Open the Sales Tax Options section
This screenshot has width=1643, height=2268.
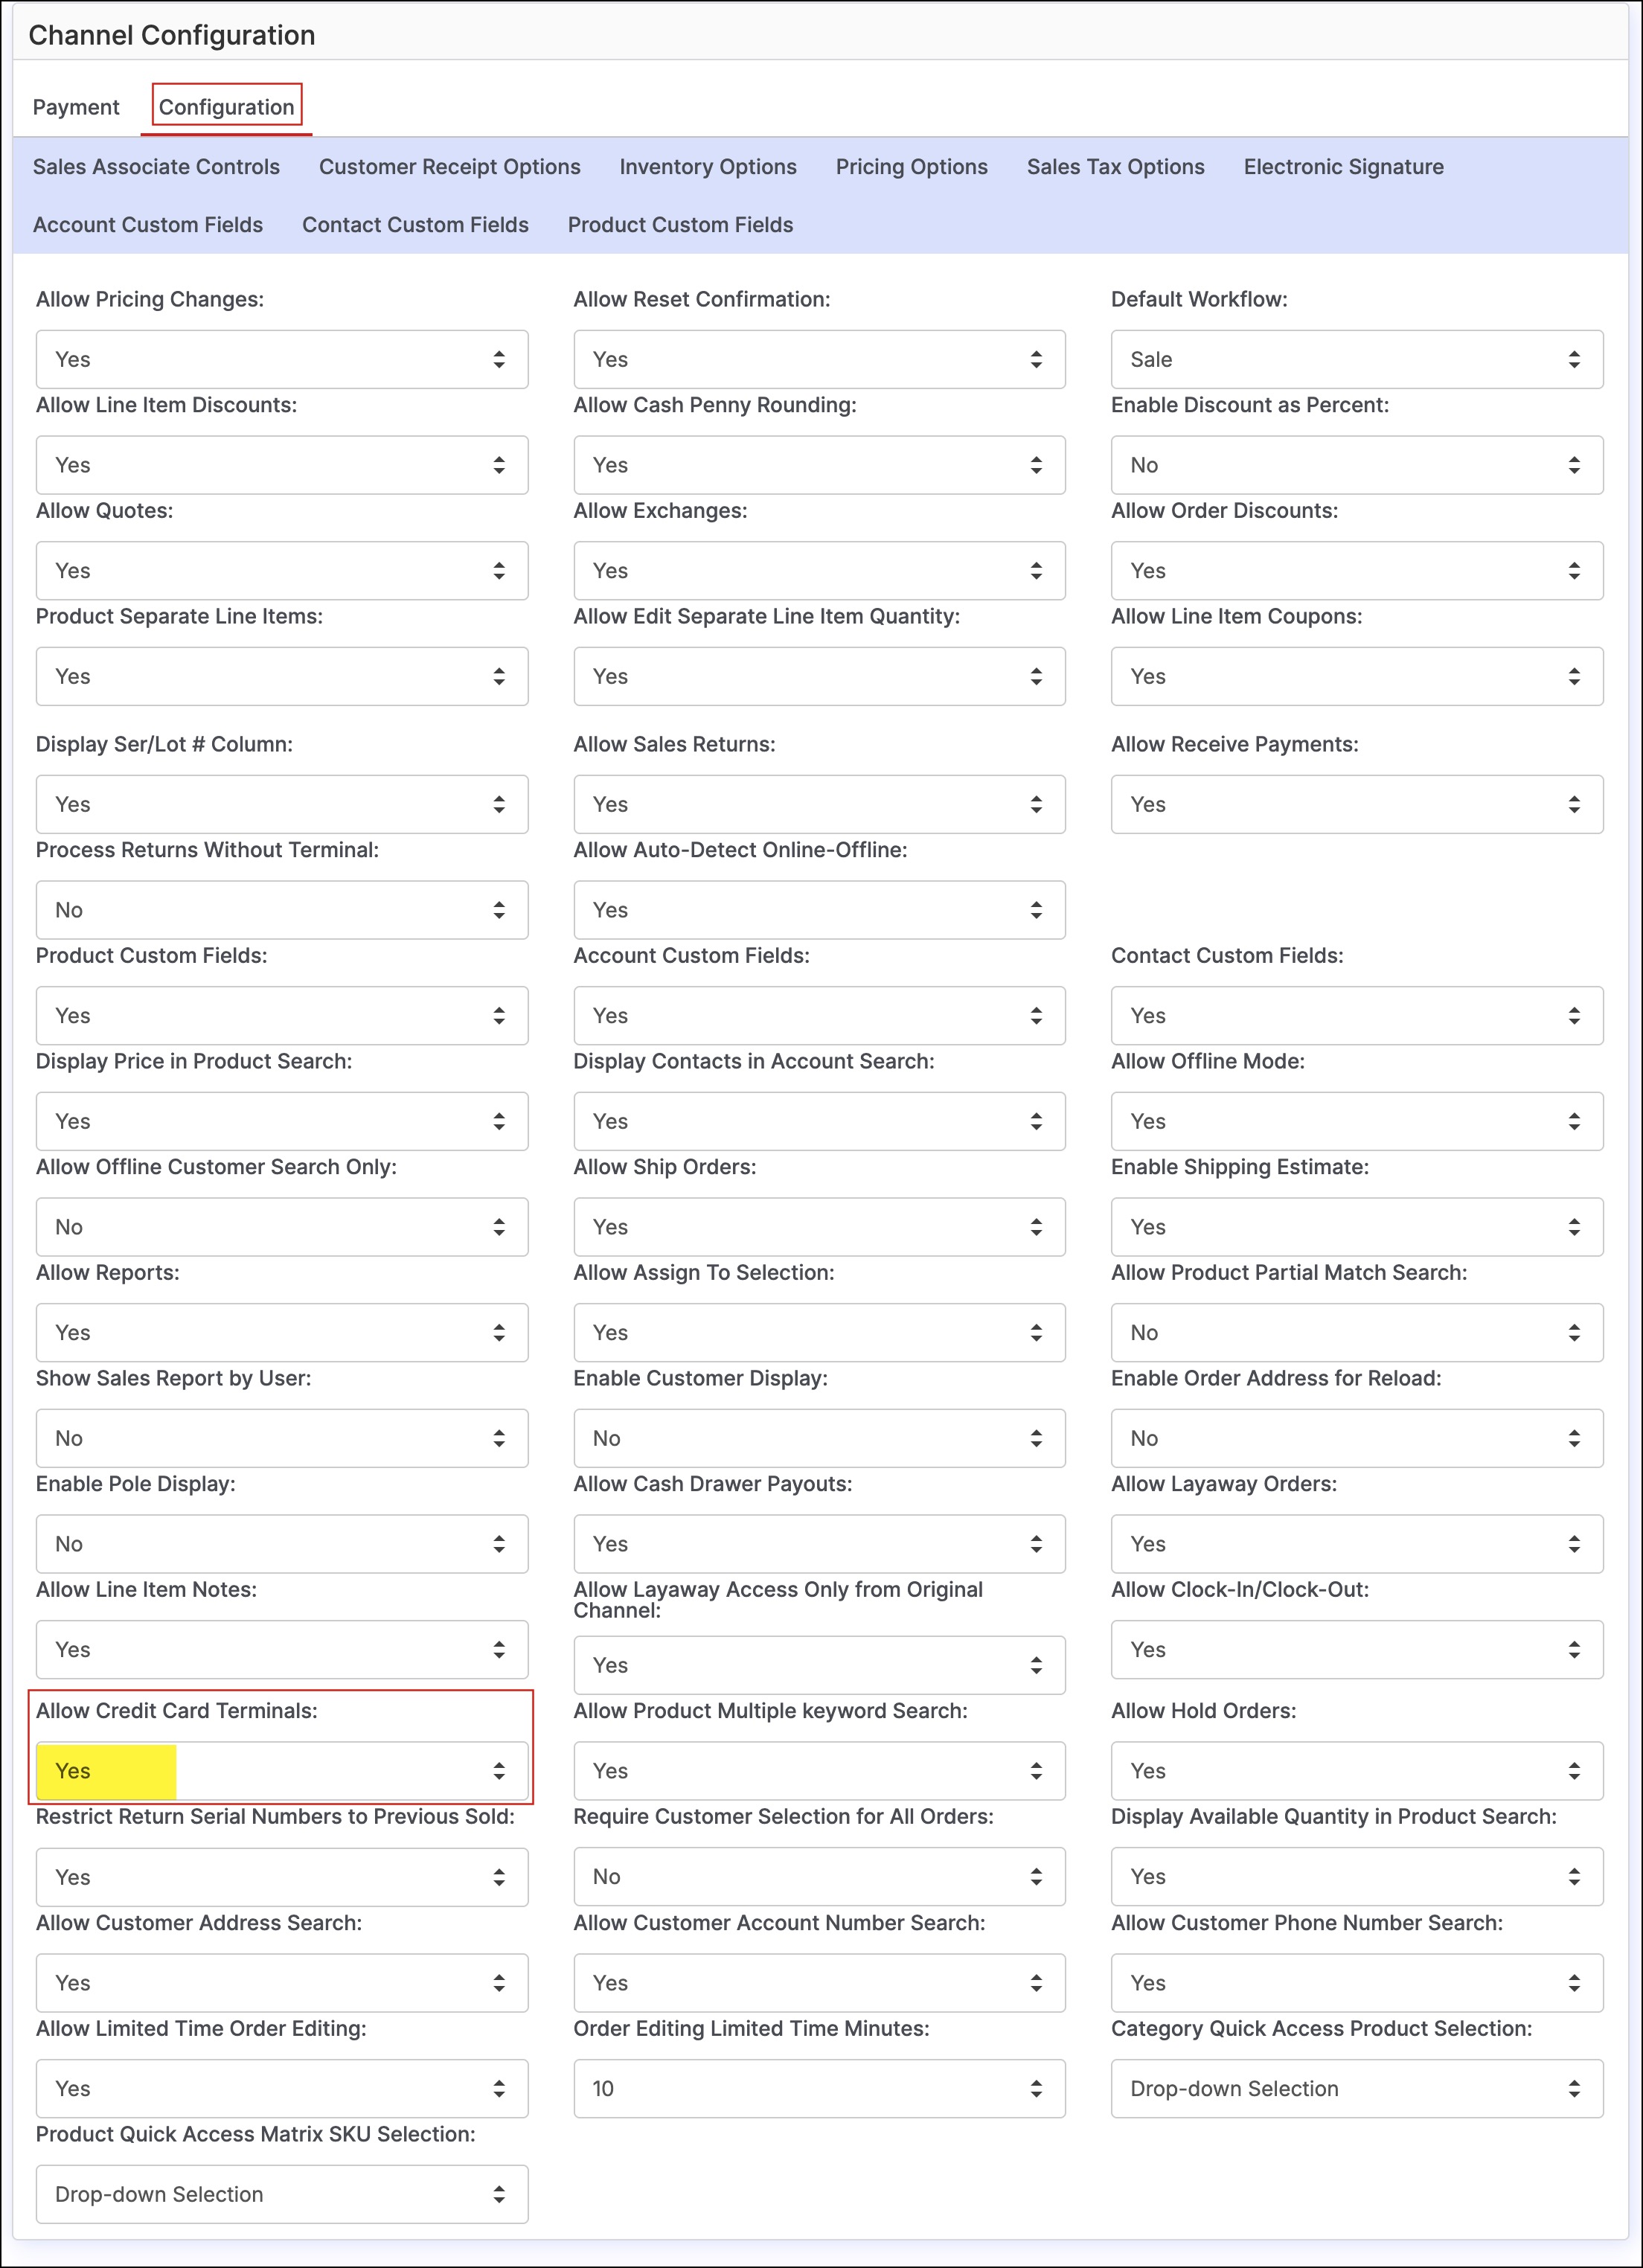(1115, 167)
